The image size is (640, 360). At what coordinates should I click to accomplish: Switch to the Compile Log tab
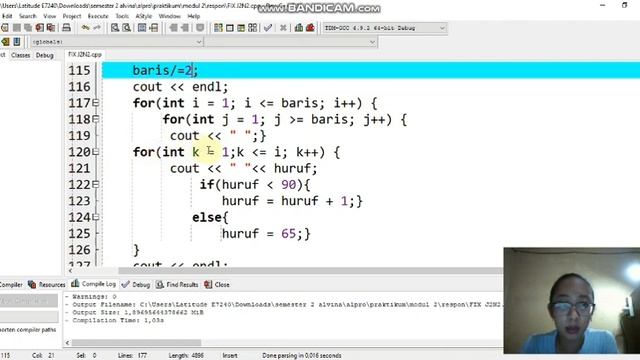pos(93,284)
